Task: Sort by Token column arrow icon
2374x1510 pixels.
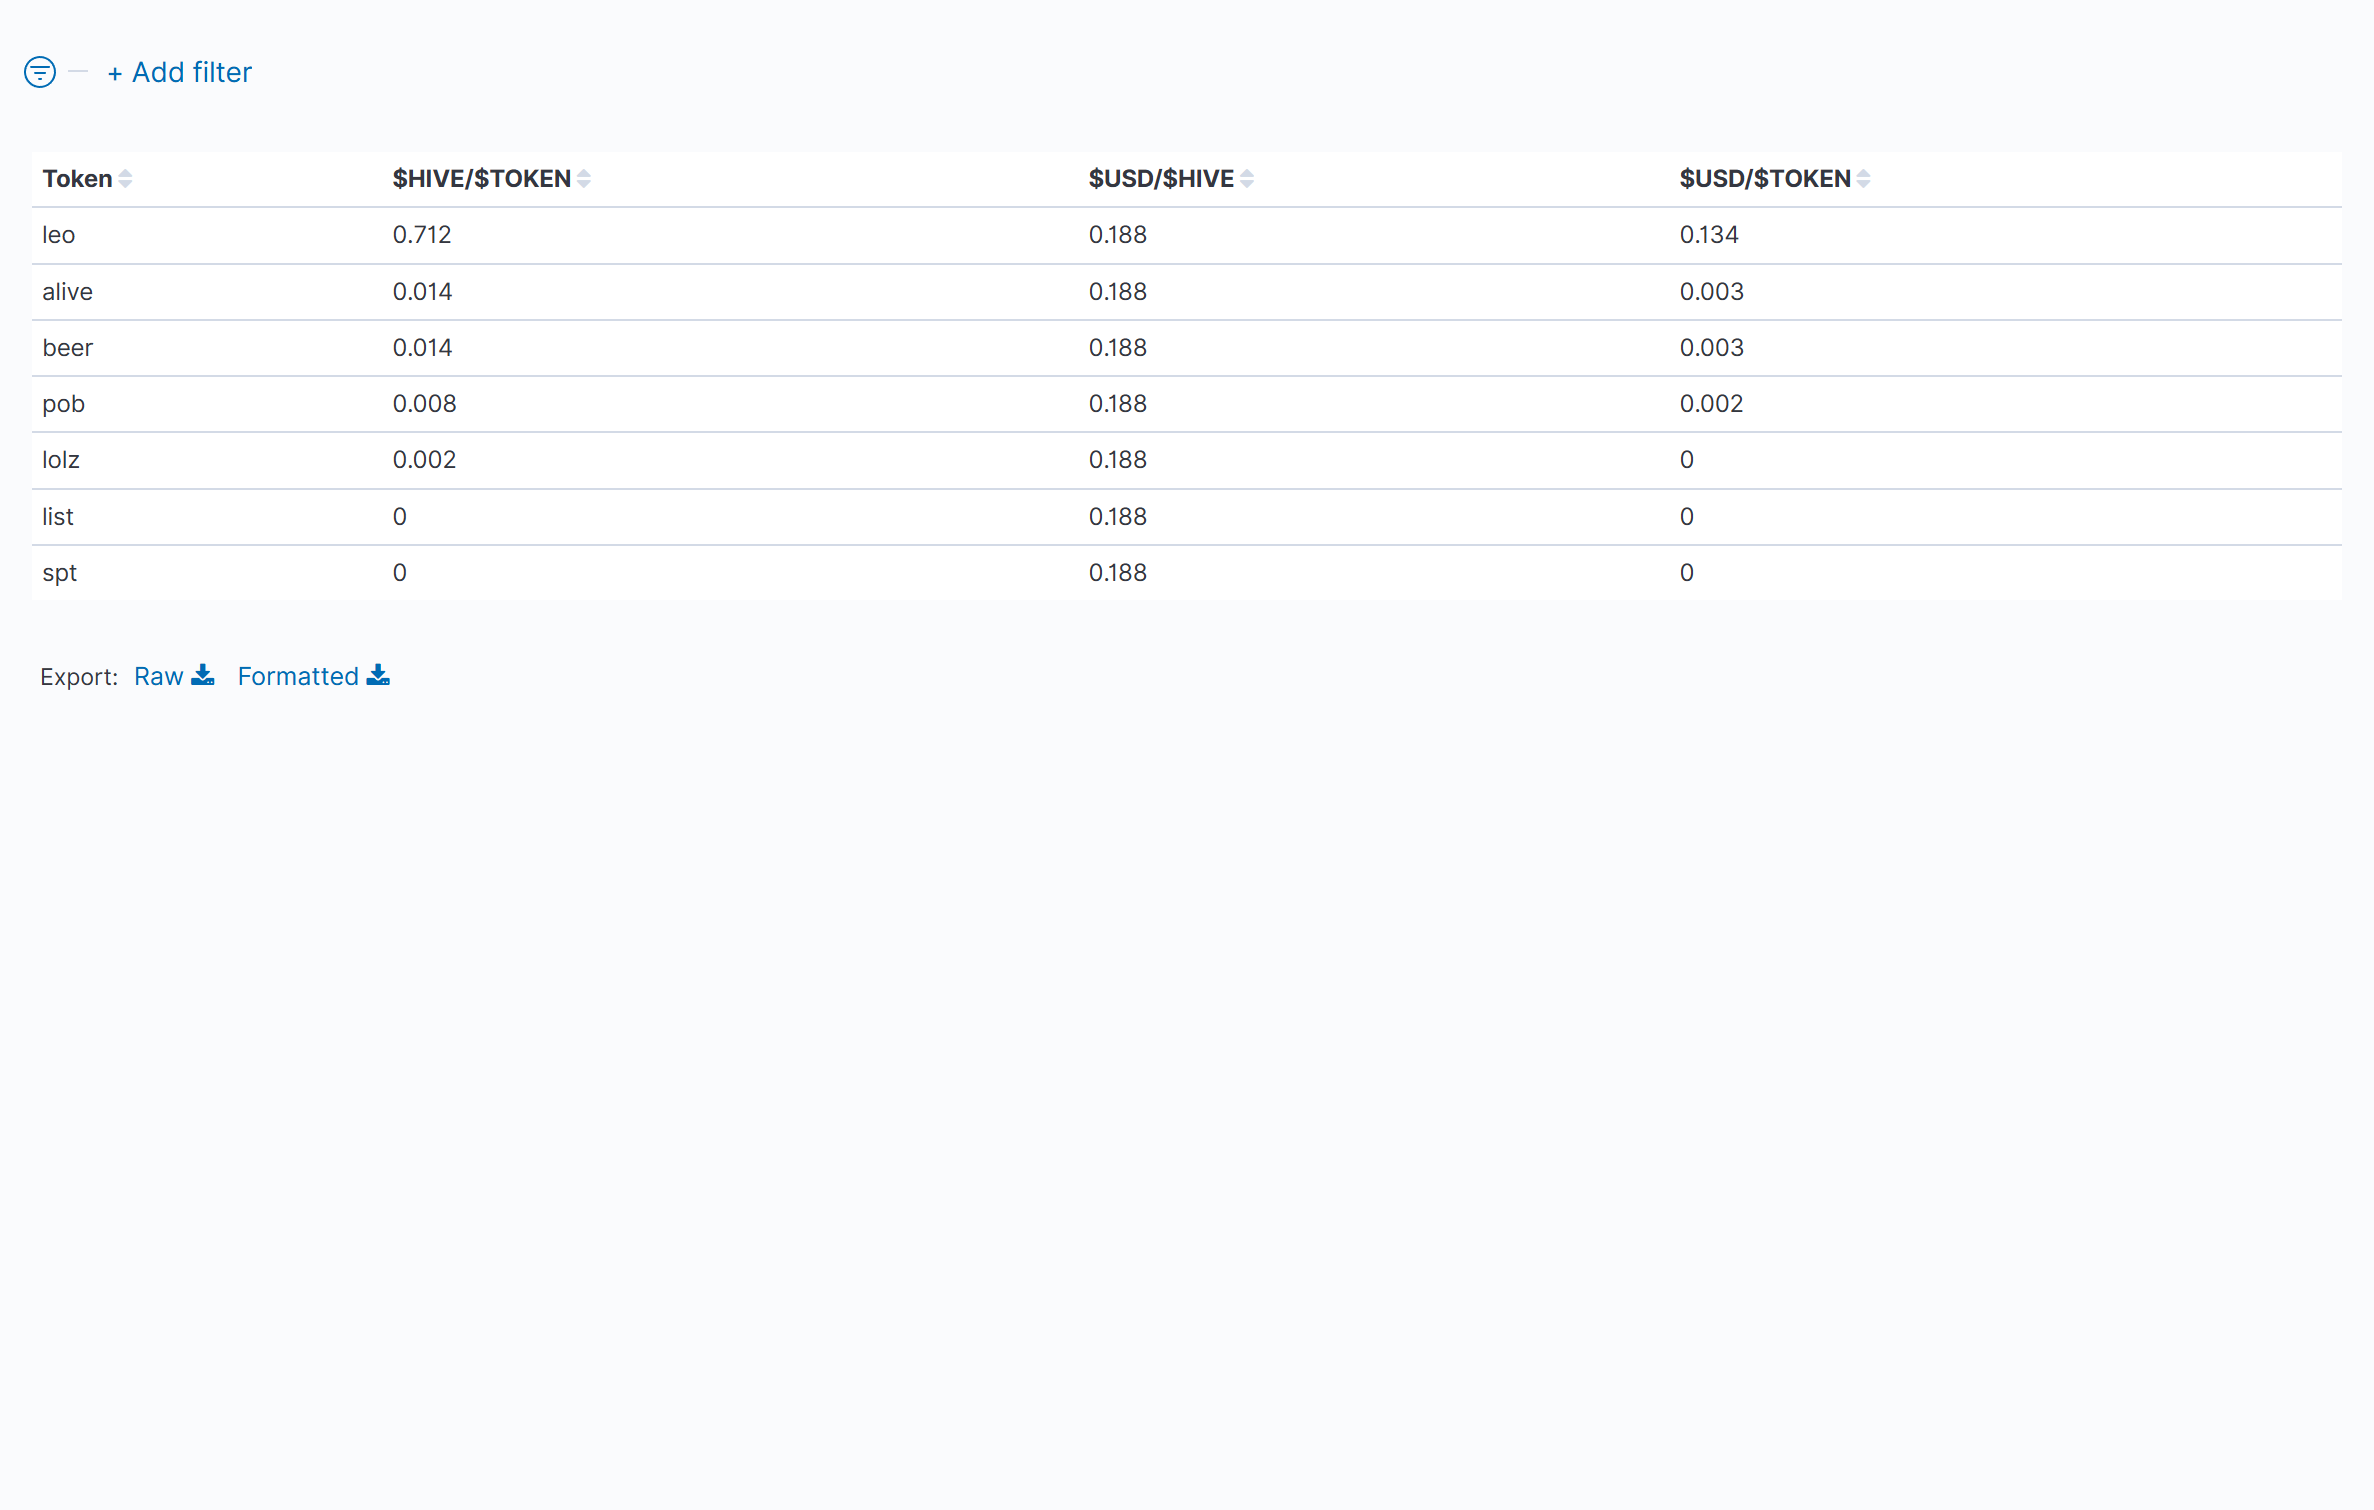Action: (125, 179)
